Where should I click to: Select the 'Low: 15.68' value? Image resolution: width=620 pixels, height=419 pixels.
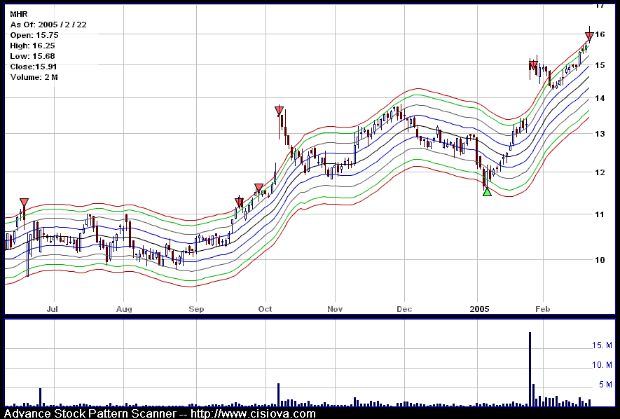point(32,56)
